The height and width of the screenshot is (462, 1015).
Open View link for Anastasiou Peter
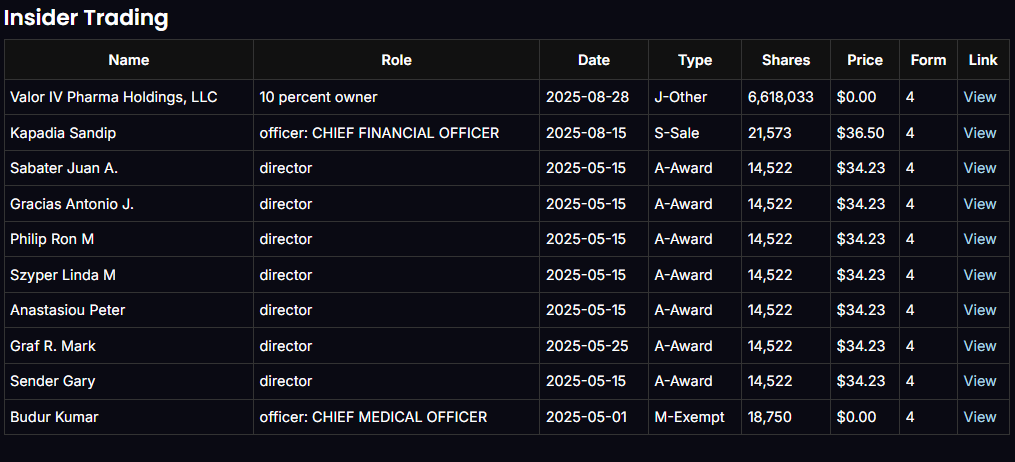pos(979,310)
